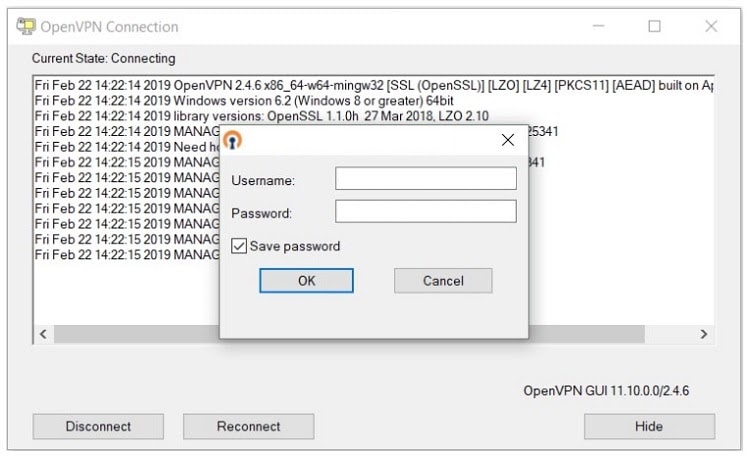The height and width of the screenshot is (457, 750).
Task: Close the OpenVPN Connection window
Action: 711,26
